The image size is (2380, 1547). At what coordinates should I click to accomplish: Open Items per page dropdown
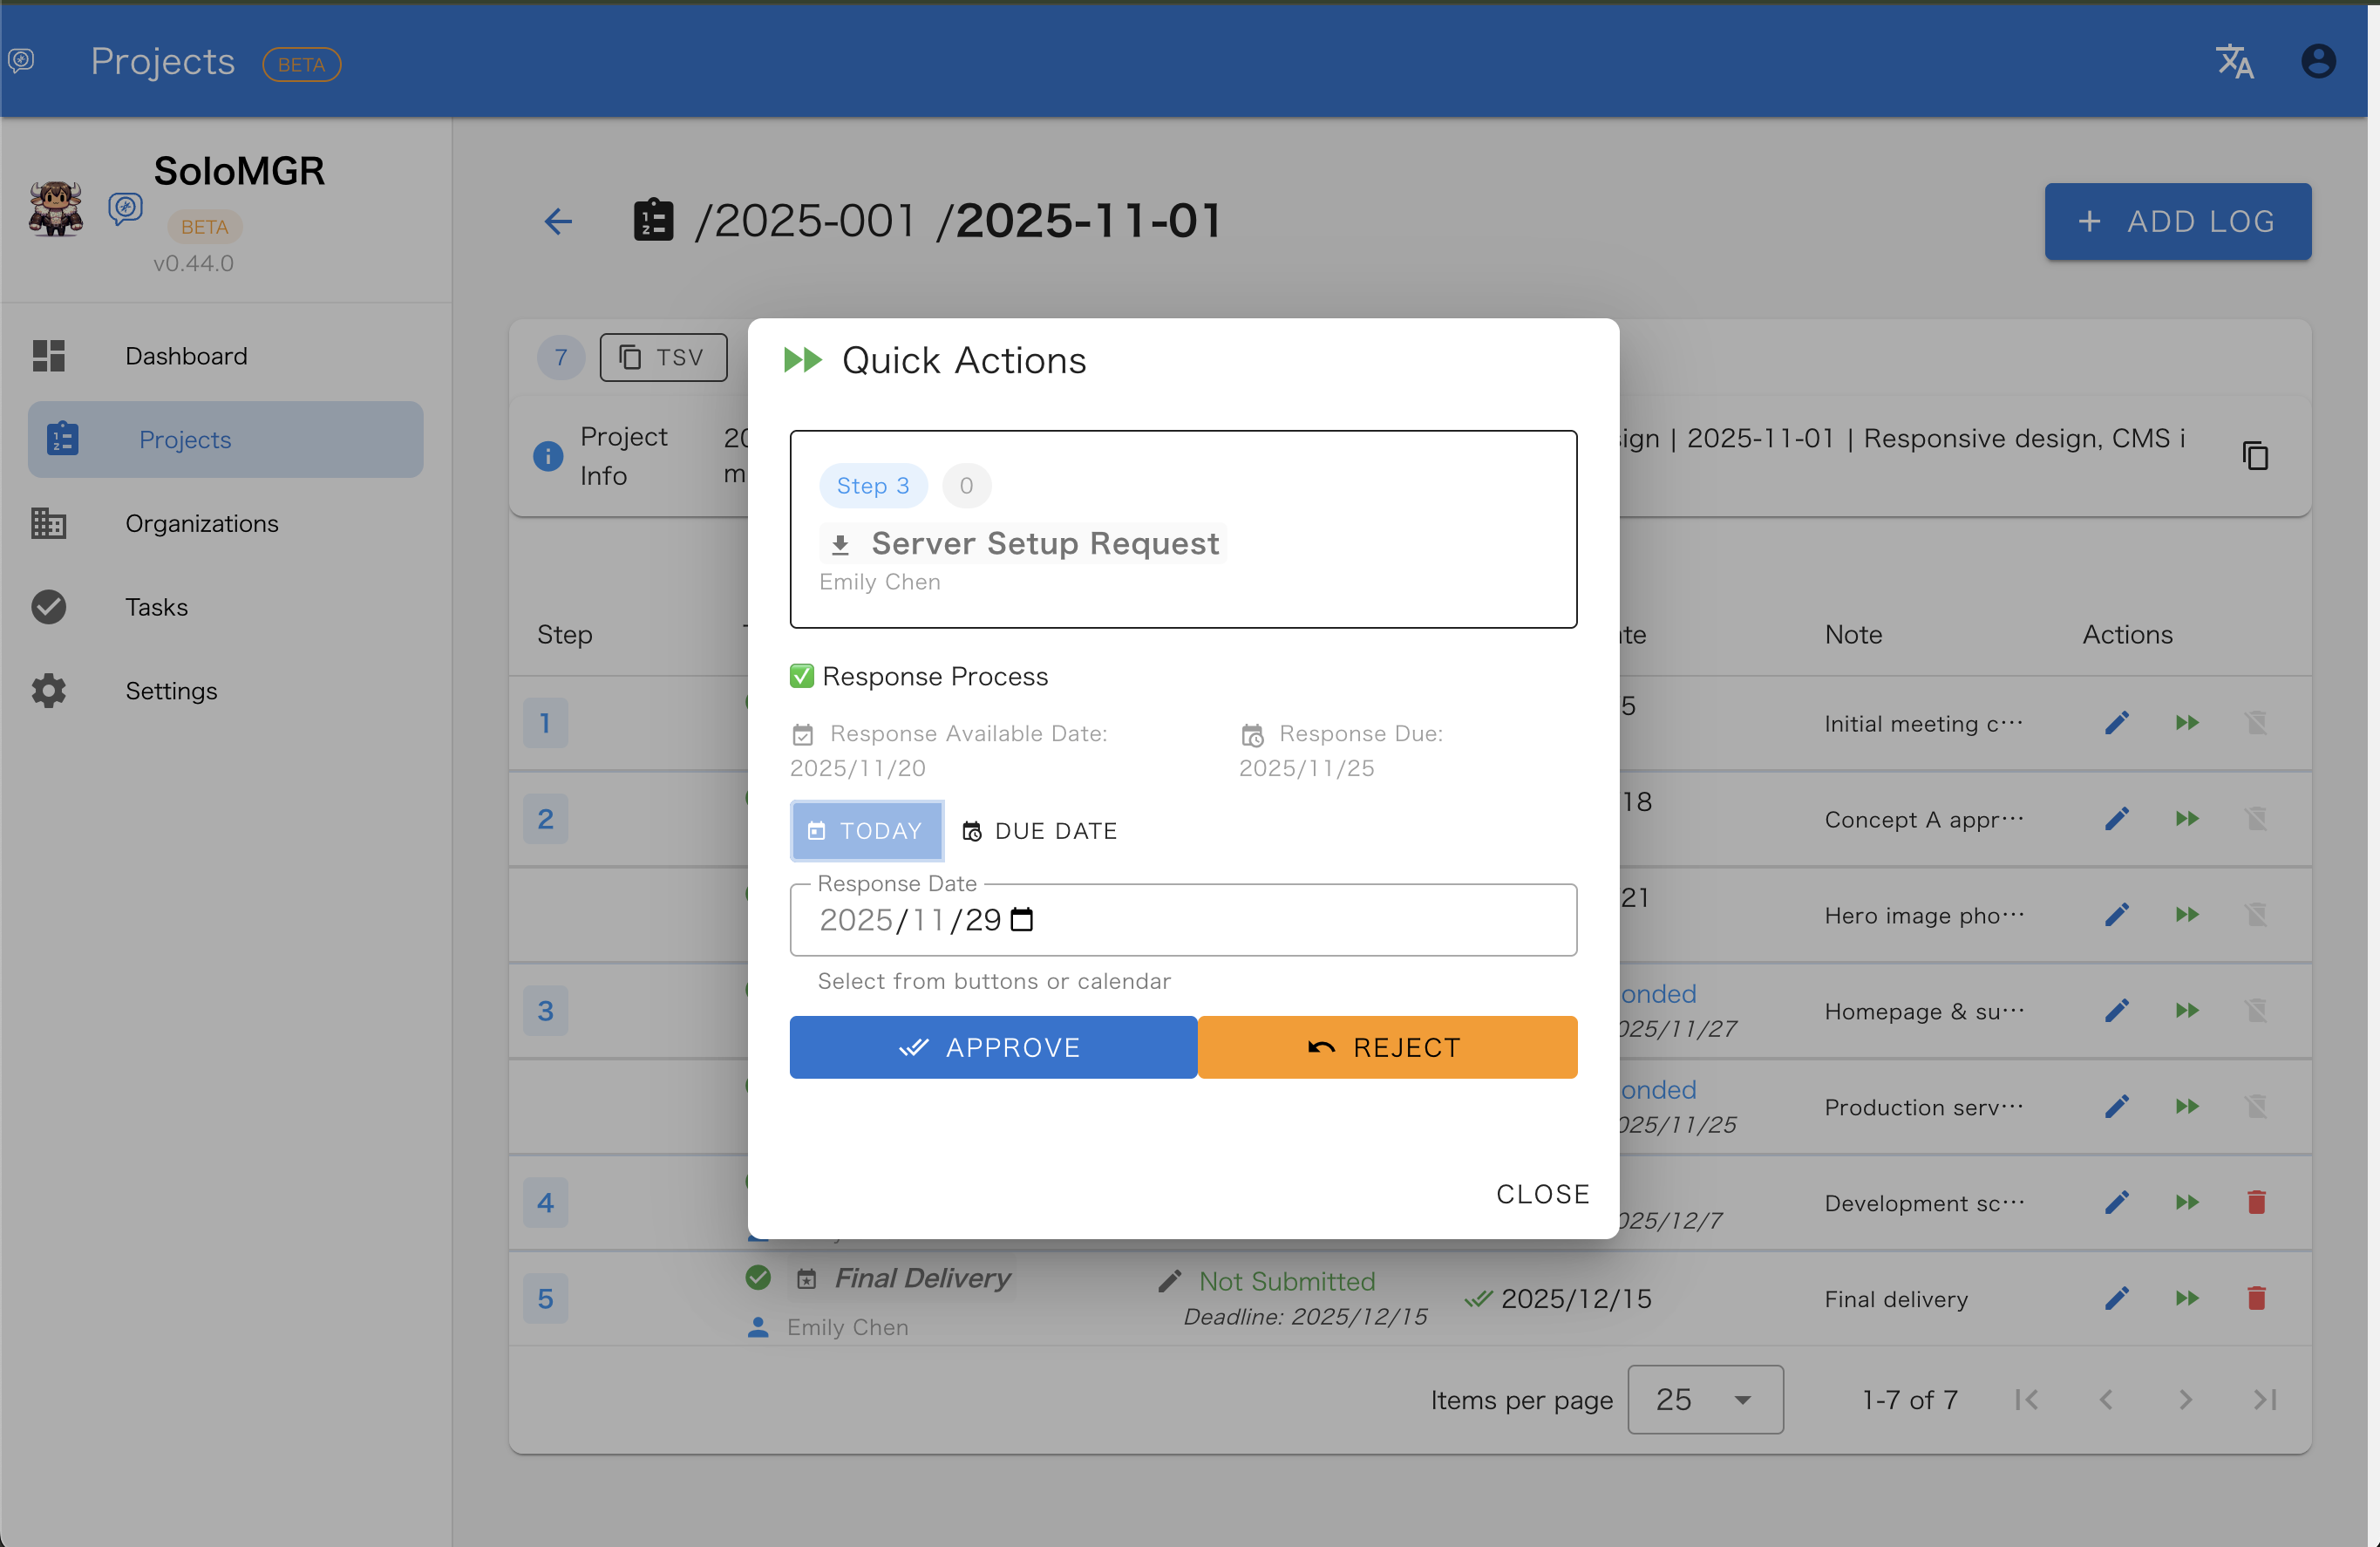[x=1705, y=1399]
